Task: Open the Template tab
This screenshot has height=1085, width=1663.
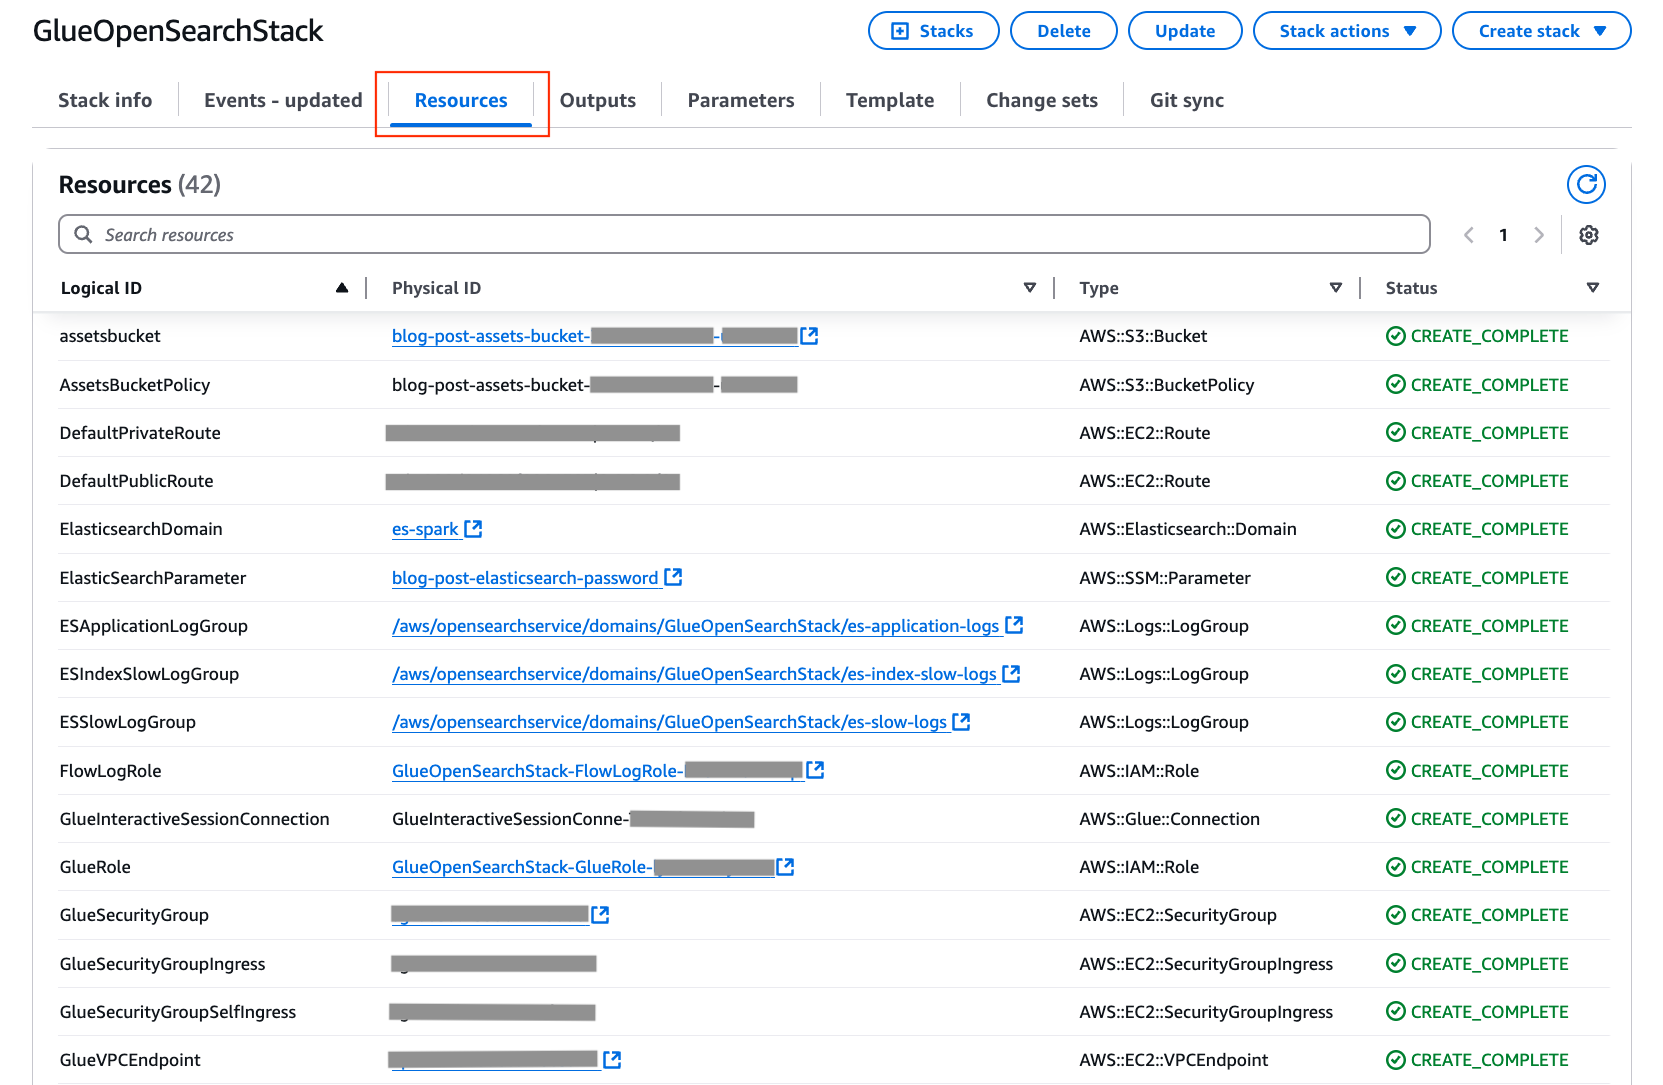Action: [889, 99]
